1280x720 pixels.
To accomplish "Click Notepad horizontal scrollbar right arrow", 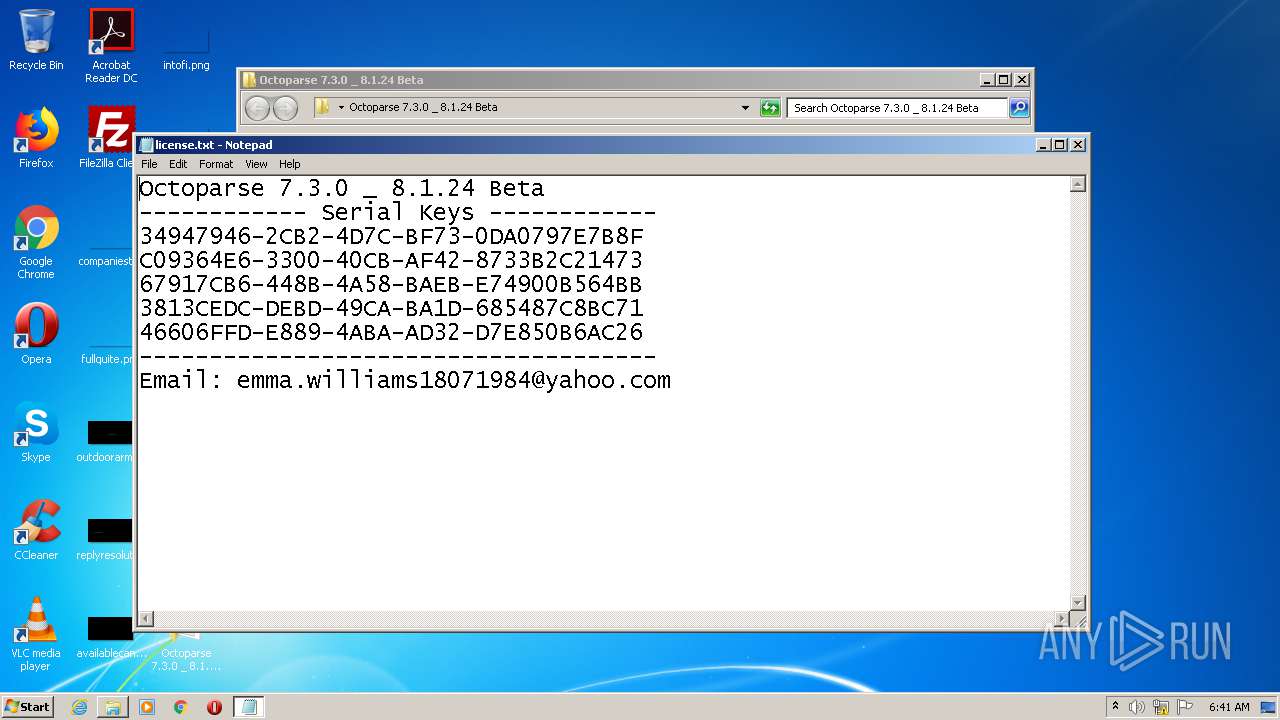I will click(x=1062, y=619).
